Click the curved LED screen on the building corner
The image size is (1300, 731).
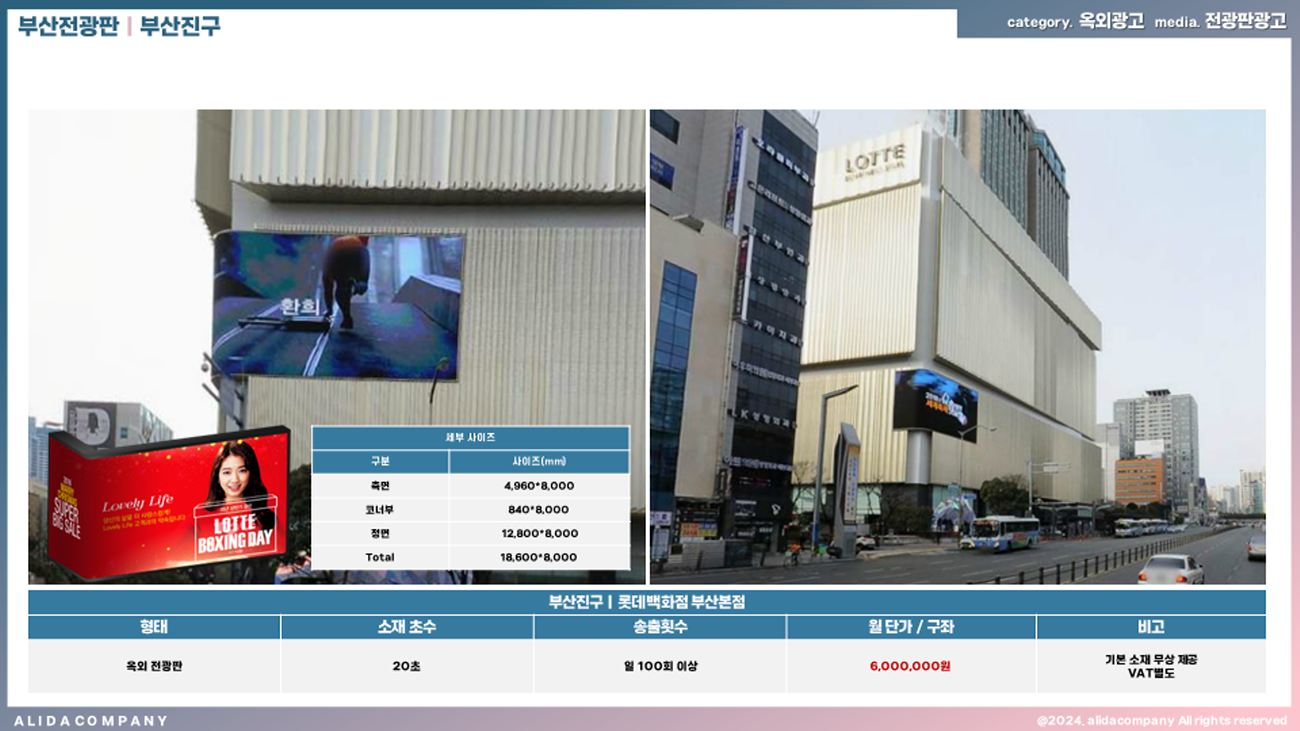(935, 403)
